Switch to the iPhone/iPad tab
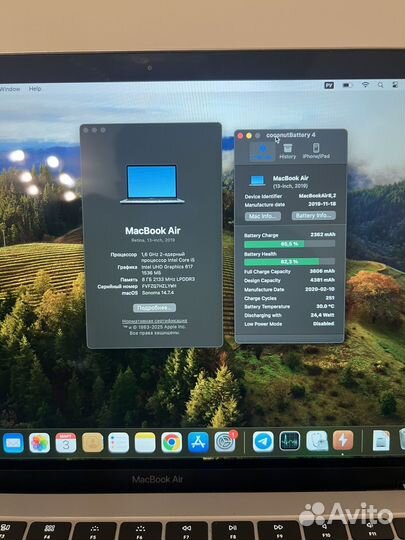Viewport: 405px width, 540px height. point(316,152)
